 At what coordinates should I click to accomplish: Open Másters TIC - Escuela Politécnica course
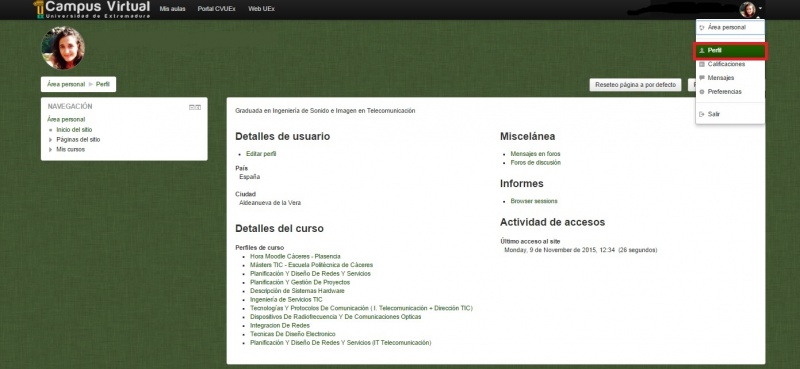click(x=311, y=265)
